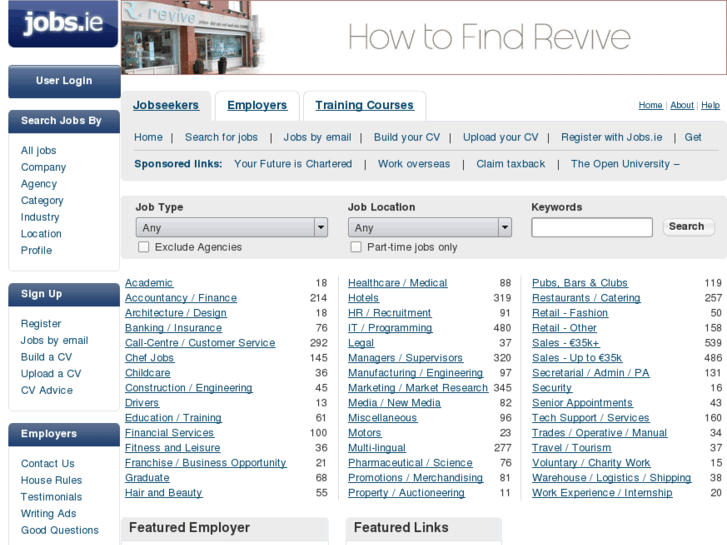727x545 pixels.
Task: Open the Graduate category
Action: point(147,478)
